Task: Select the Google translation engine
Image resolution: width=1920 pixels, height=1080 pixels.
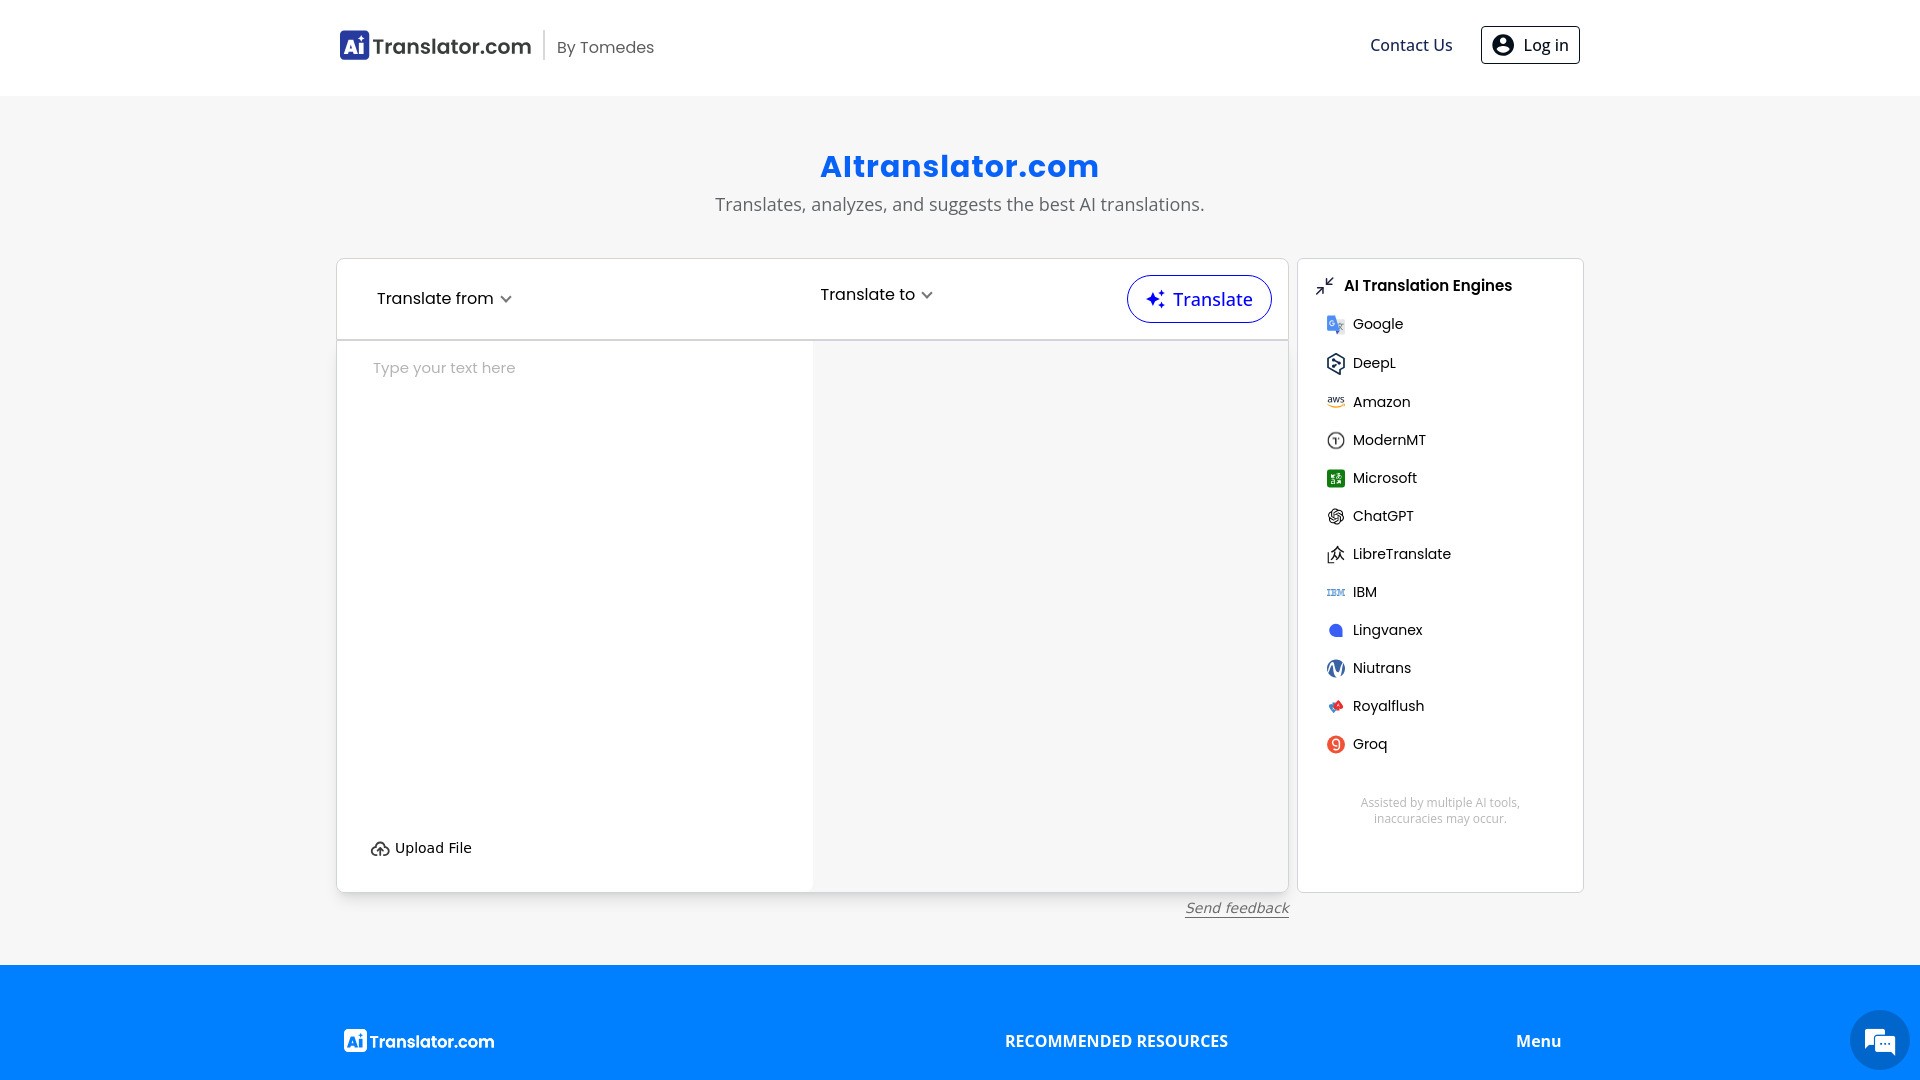Action: [x=1378, y=324]
